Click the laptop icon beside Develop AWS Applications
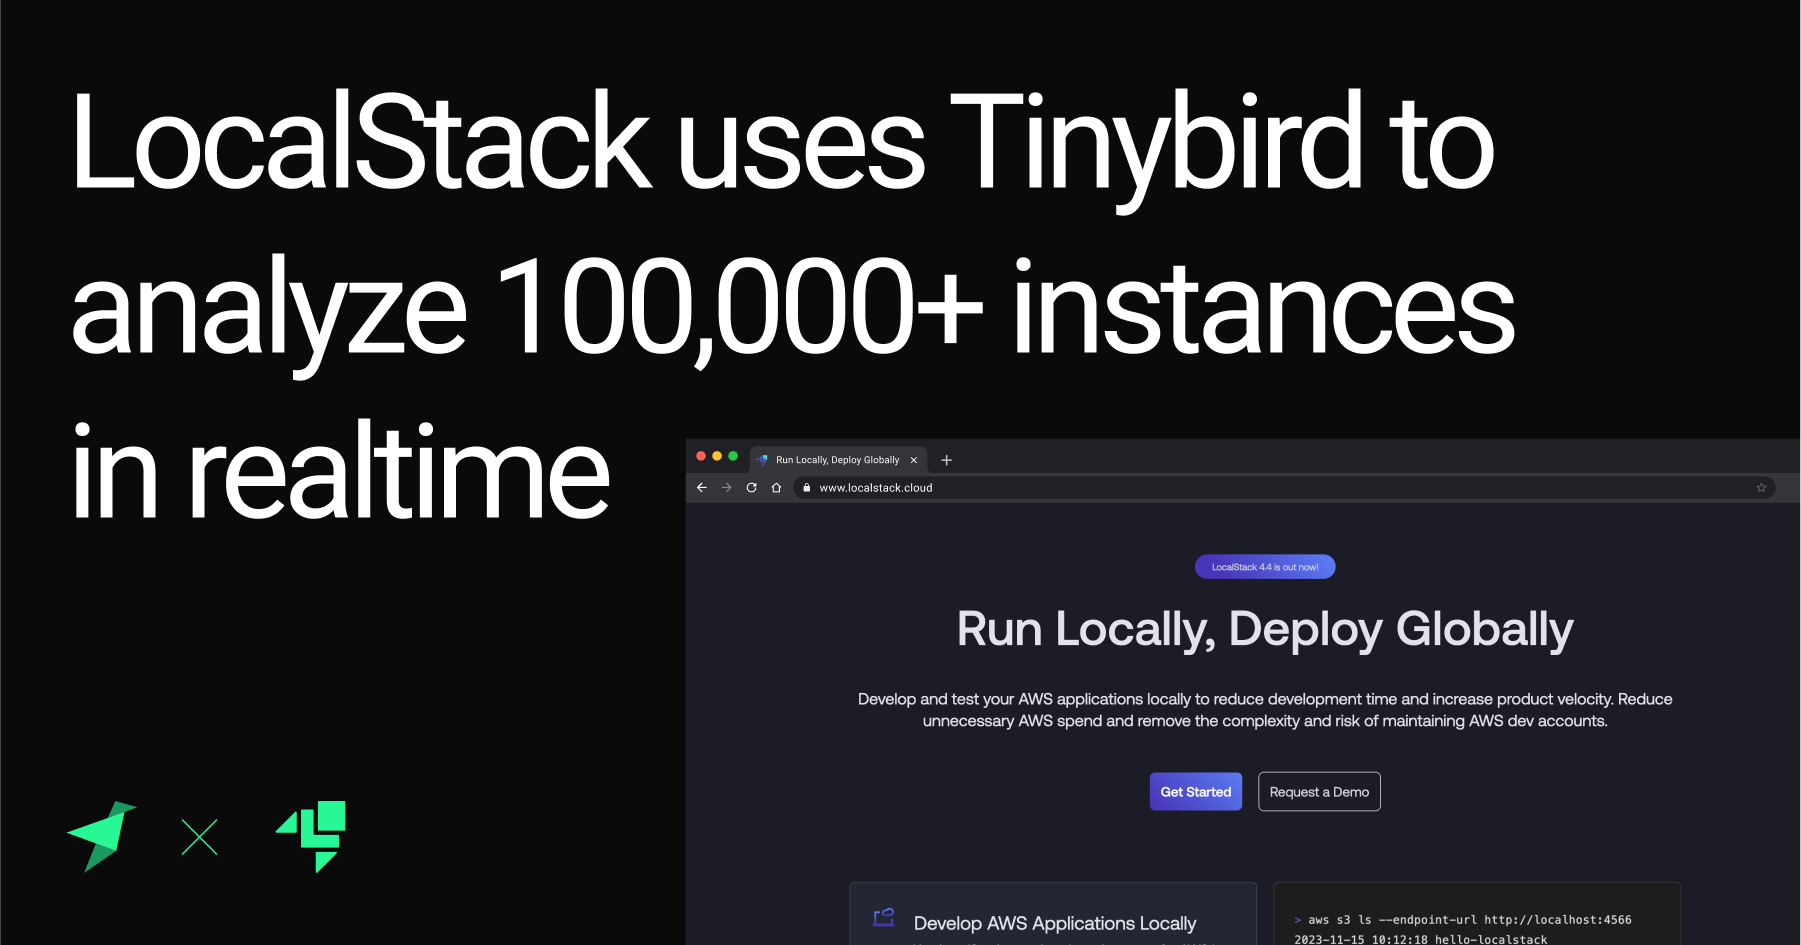This screenshot has width=1801, height=945. coord(883,917)
